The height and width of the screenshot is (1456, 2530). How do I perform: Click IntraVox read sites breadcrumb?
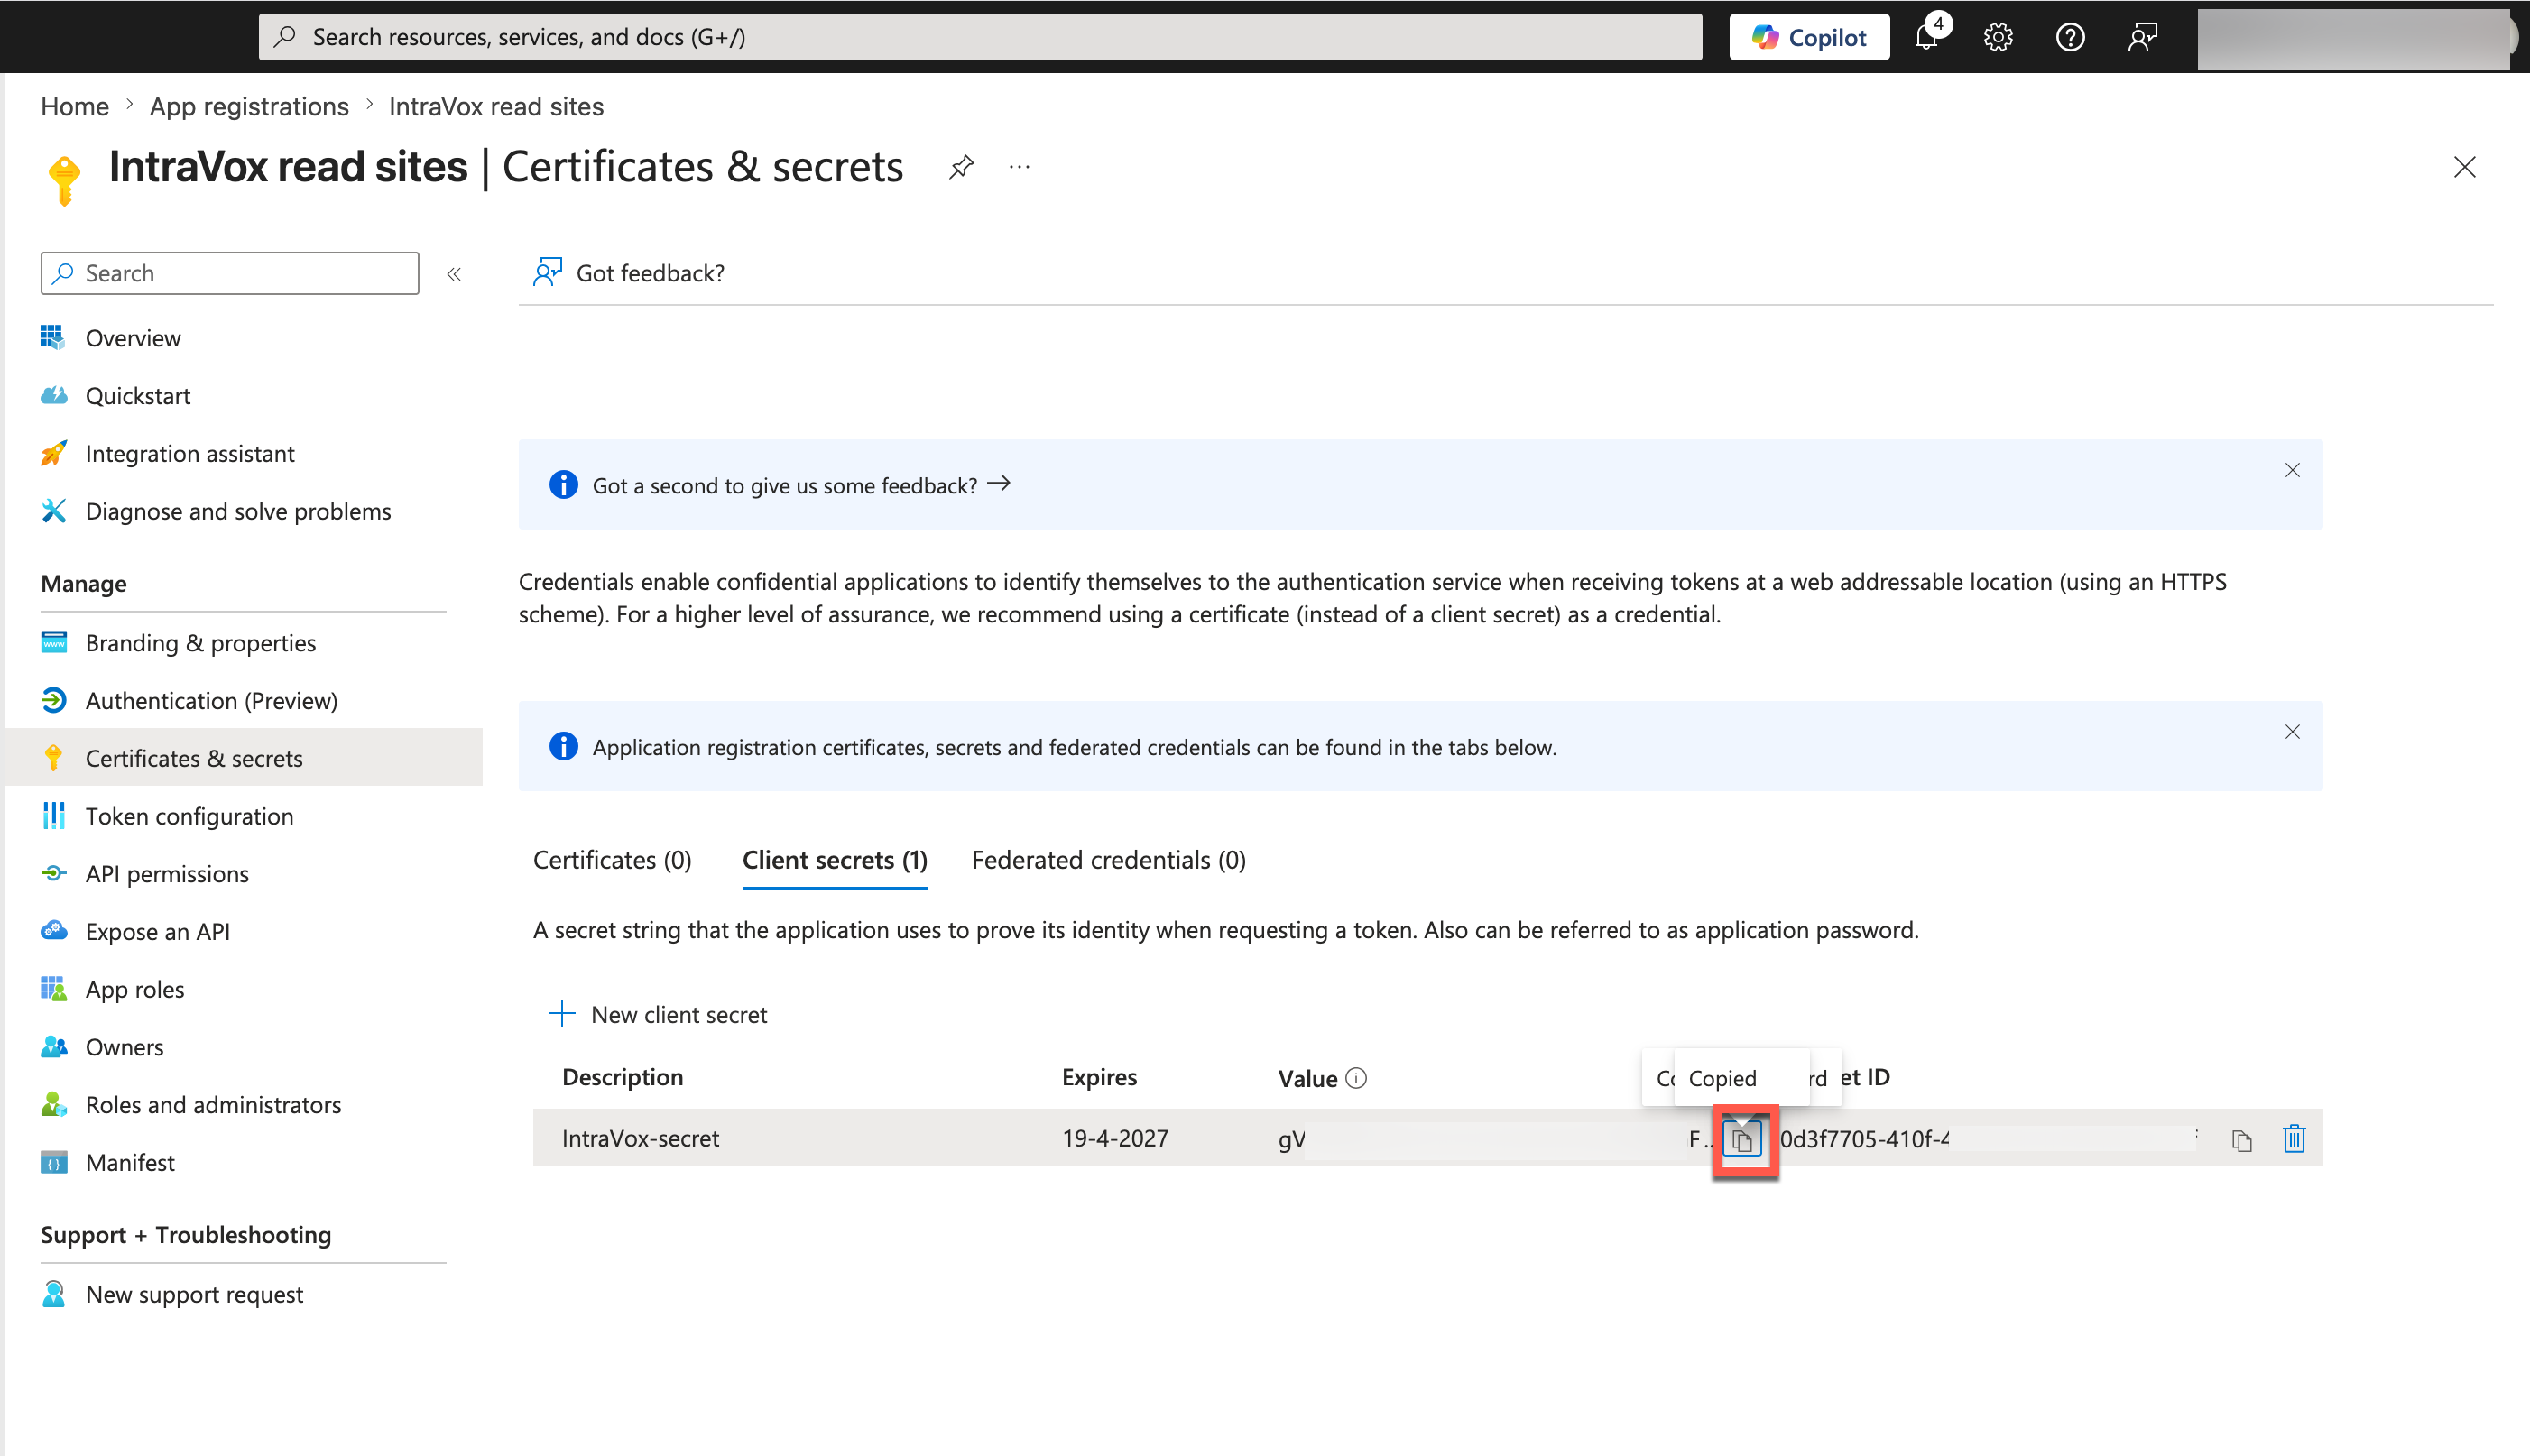pyautogui.click(x=496, y=106)
